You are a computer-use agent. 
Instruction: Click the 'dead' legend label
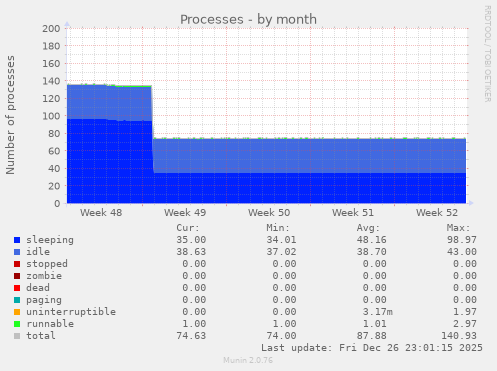point(38,288)
